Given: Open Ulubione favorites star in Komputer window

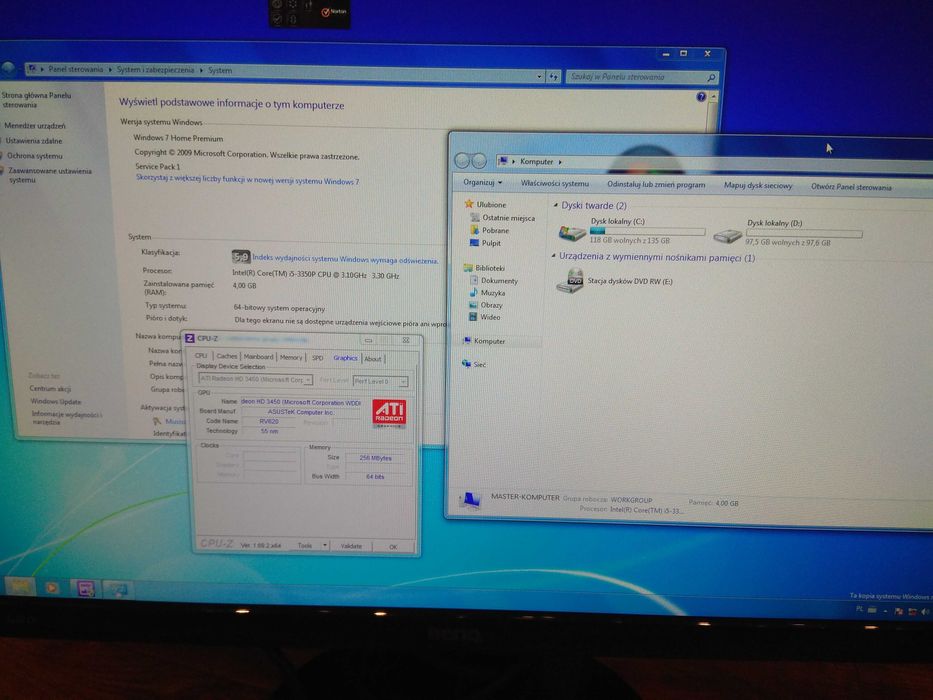Looking at the screenshot, I should tap(468, 204).
